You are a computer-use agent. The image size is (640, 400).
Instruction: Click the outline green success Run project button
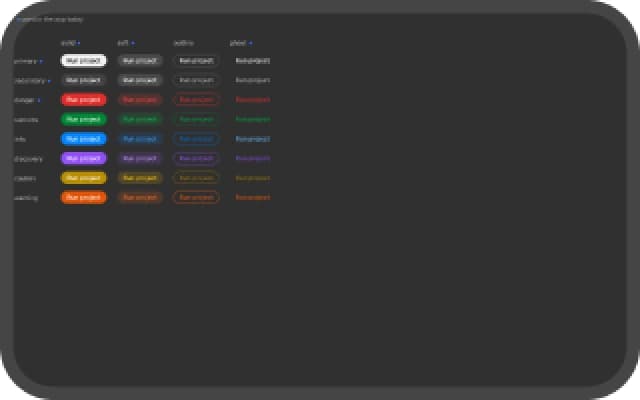pos(196,119)
